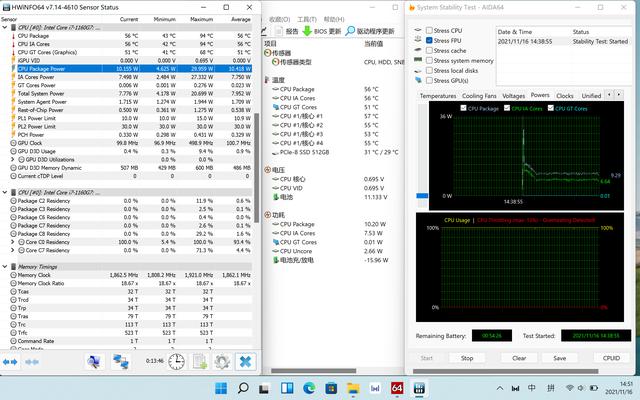
Task: Open File Explorer from taskbar
Action: 353,388
